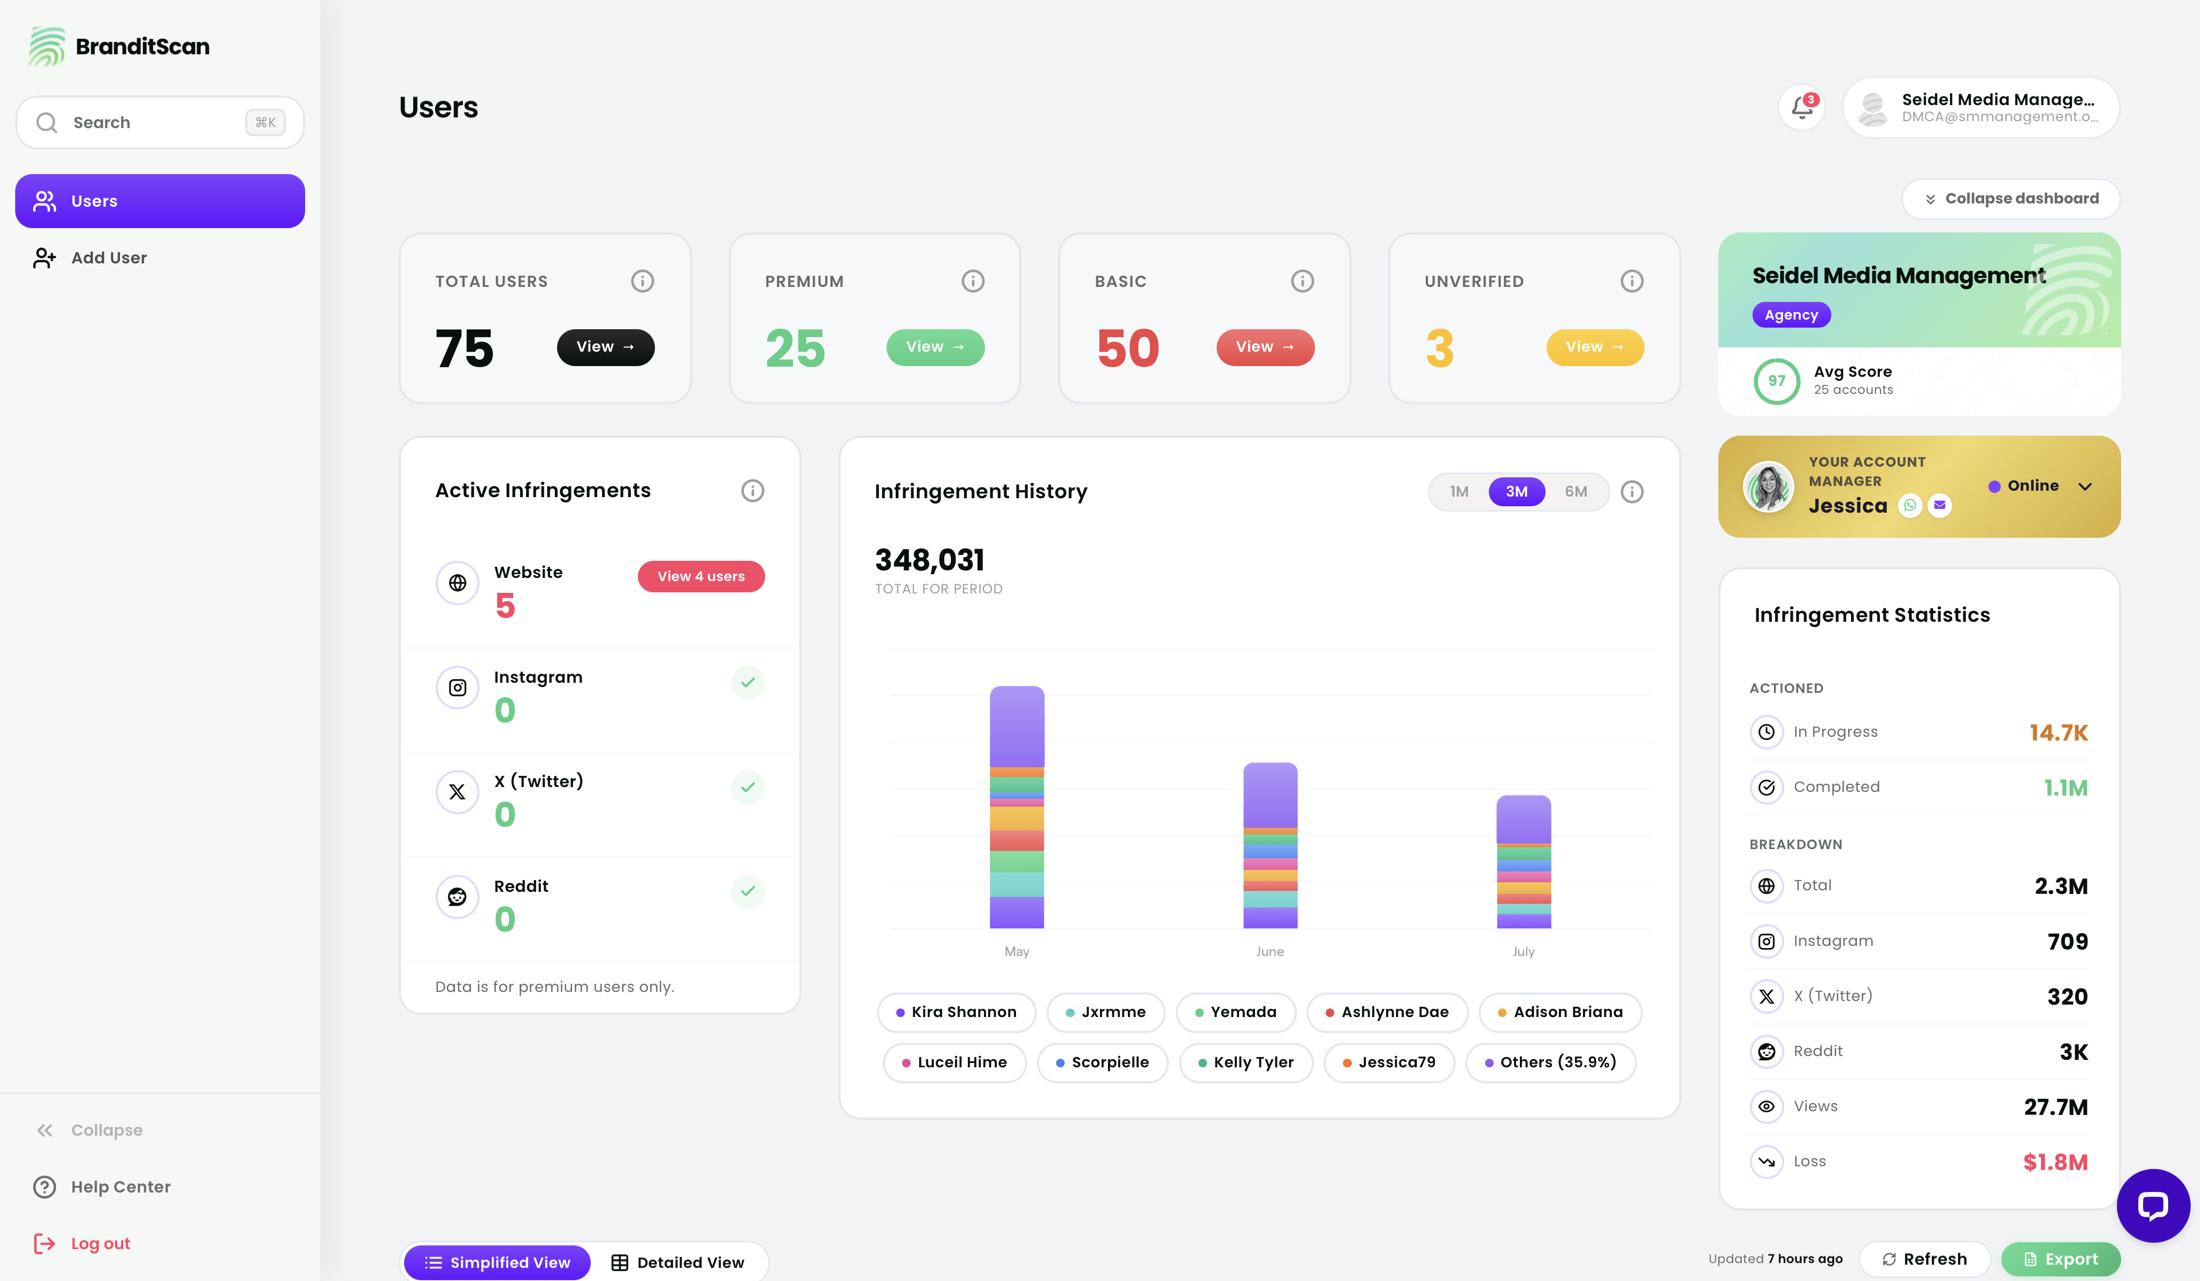Click the BranditScan fingerprint logo

[x=46, y=46]
